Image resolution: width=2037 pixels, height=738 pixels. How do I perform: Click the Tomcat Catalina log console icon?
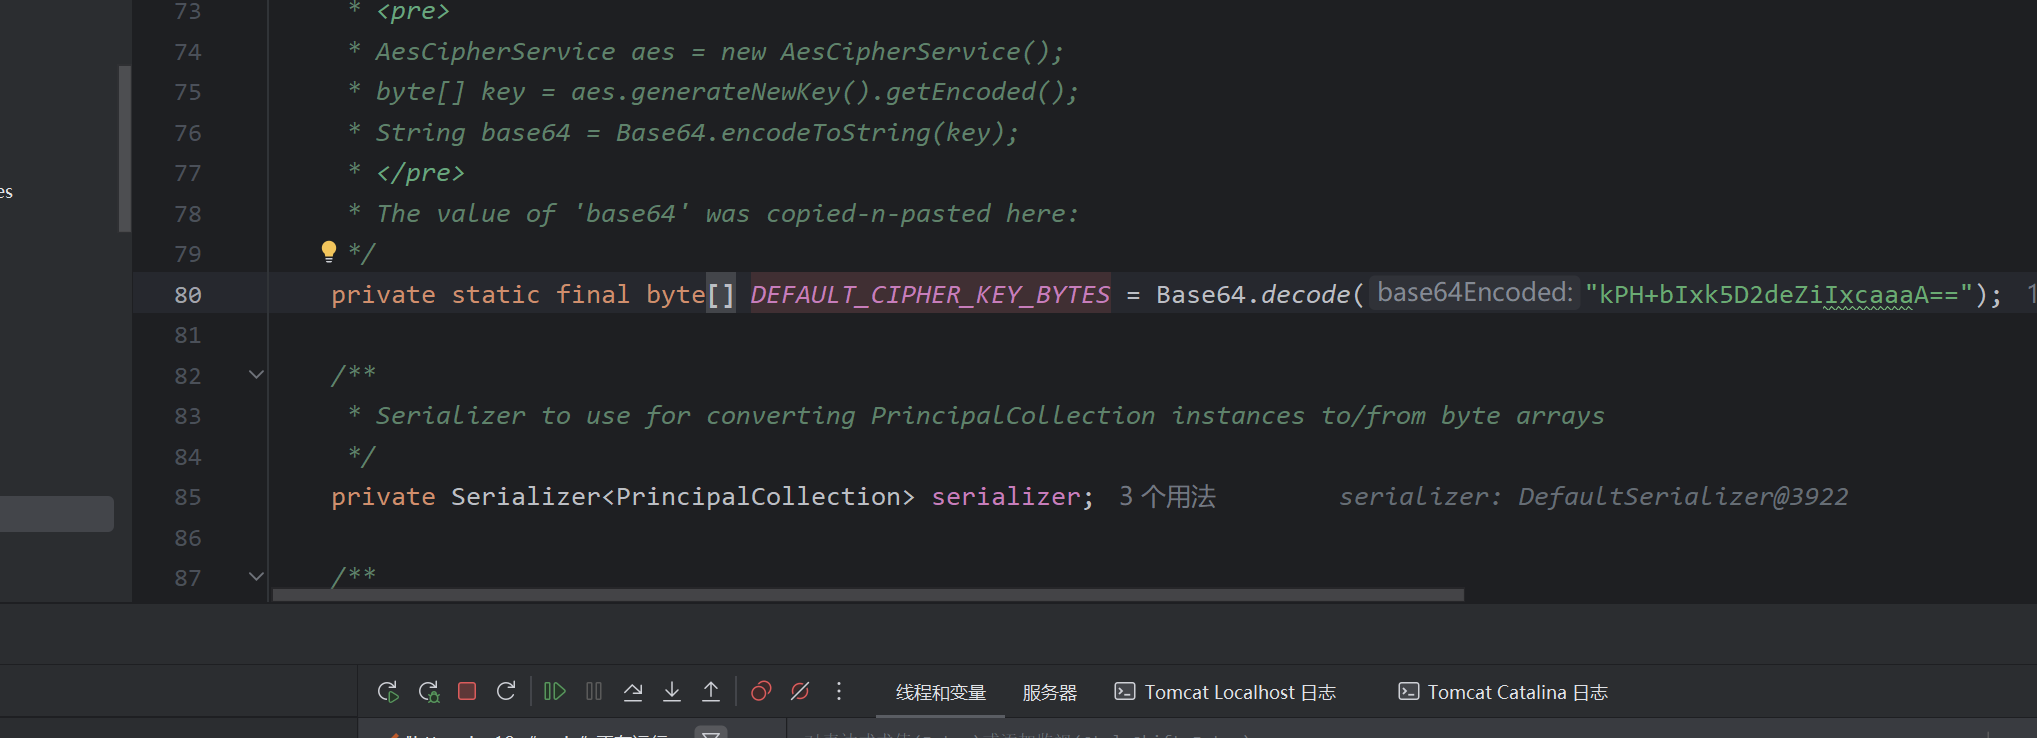1408,691
